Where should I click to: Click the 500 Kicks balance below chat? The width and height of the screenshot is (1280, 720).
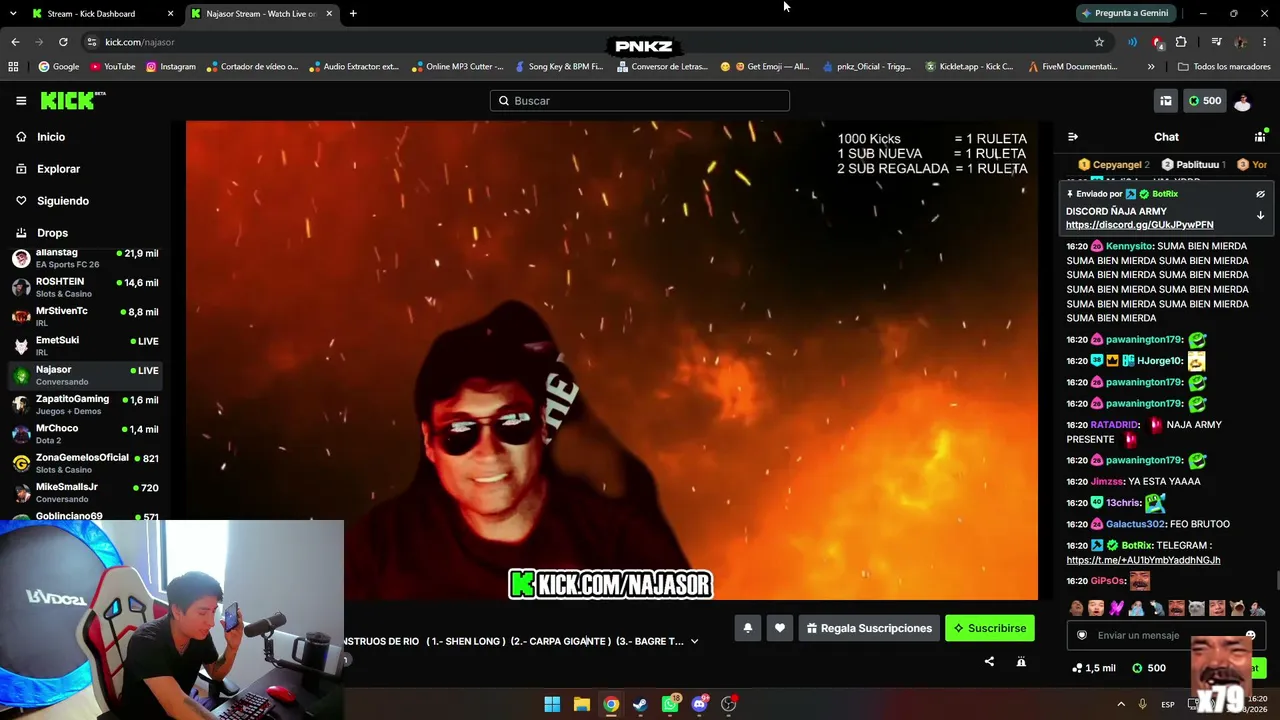click(1149, 668)
